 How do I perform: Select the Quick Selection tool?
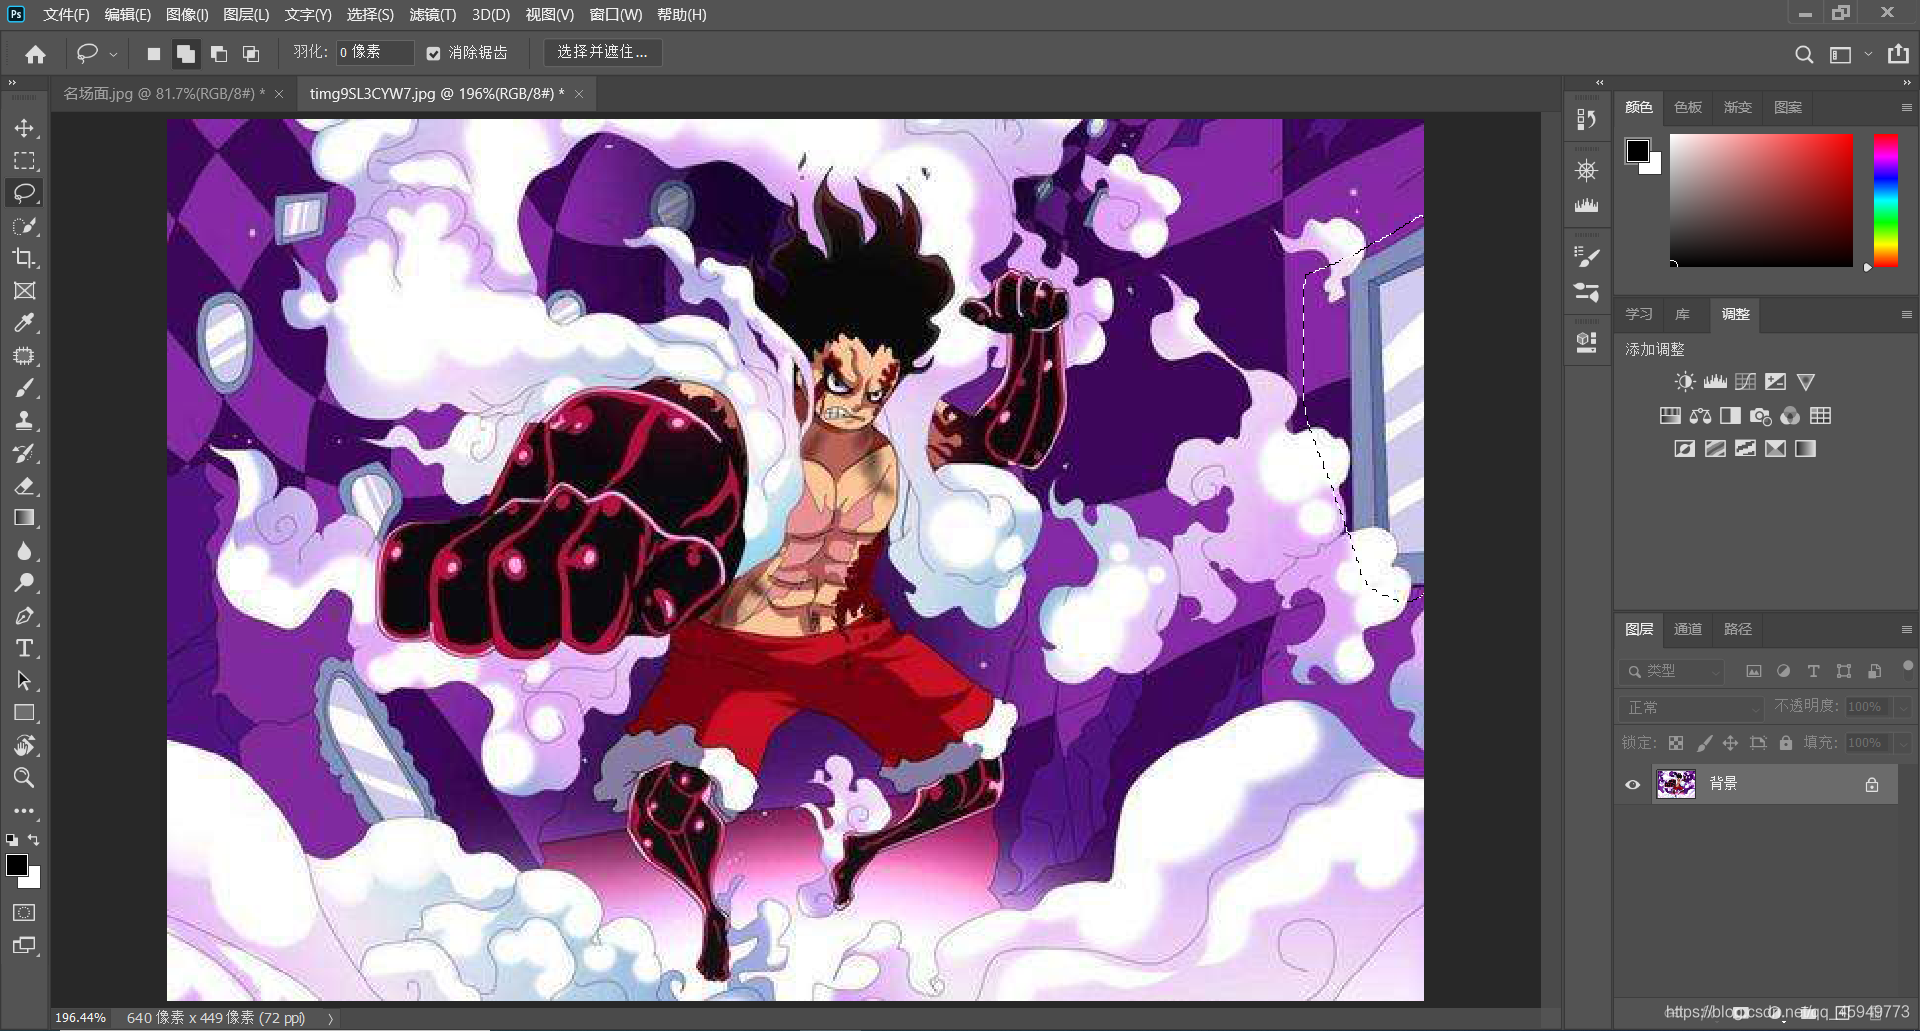pos(24,225)
